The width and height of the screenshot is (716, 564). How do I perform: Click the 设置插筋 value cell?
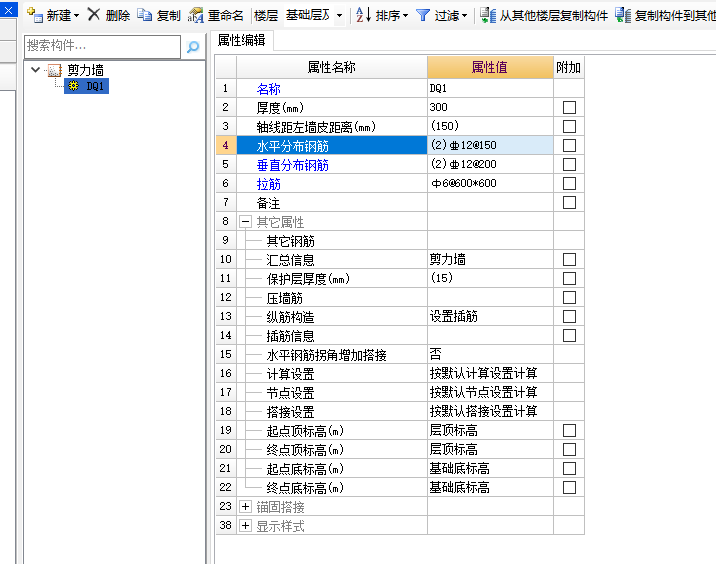point(490,316)
